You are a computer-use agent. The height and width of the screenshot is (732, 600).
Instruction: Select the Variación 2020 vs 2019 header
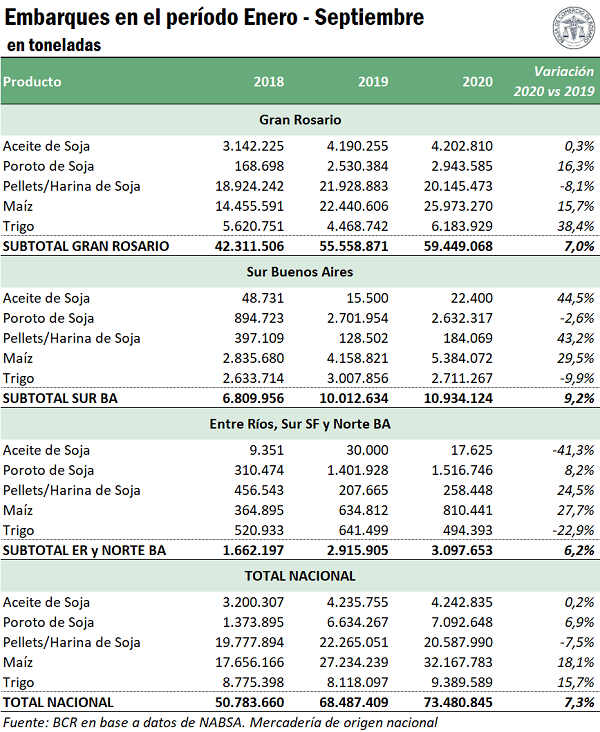coord(553,82)
